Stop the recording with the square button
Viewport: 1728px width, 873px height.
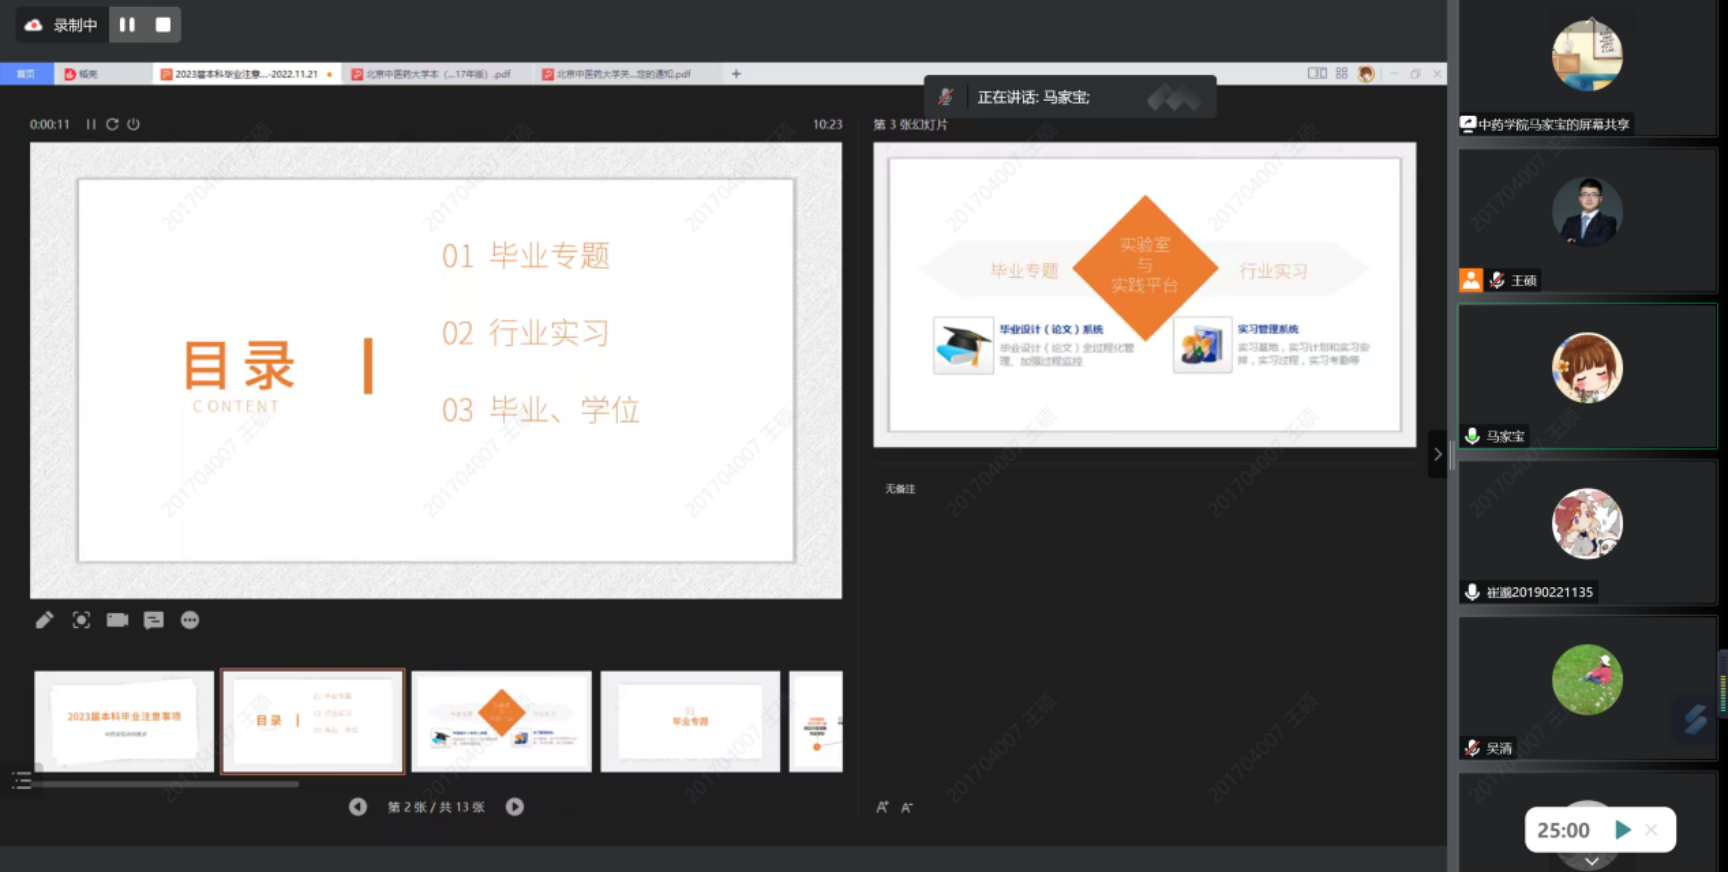[x=163, y=25]
